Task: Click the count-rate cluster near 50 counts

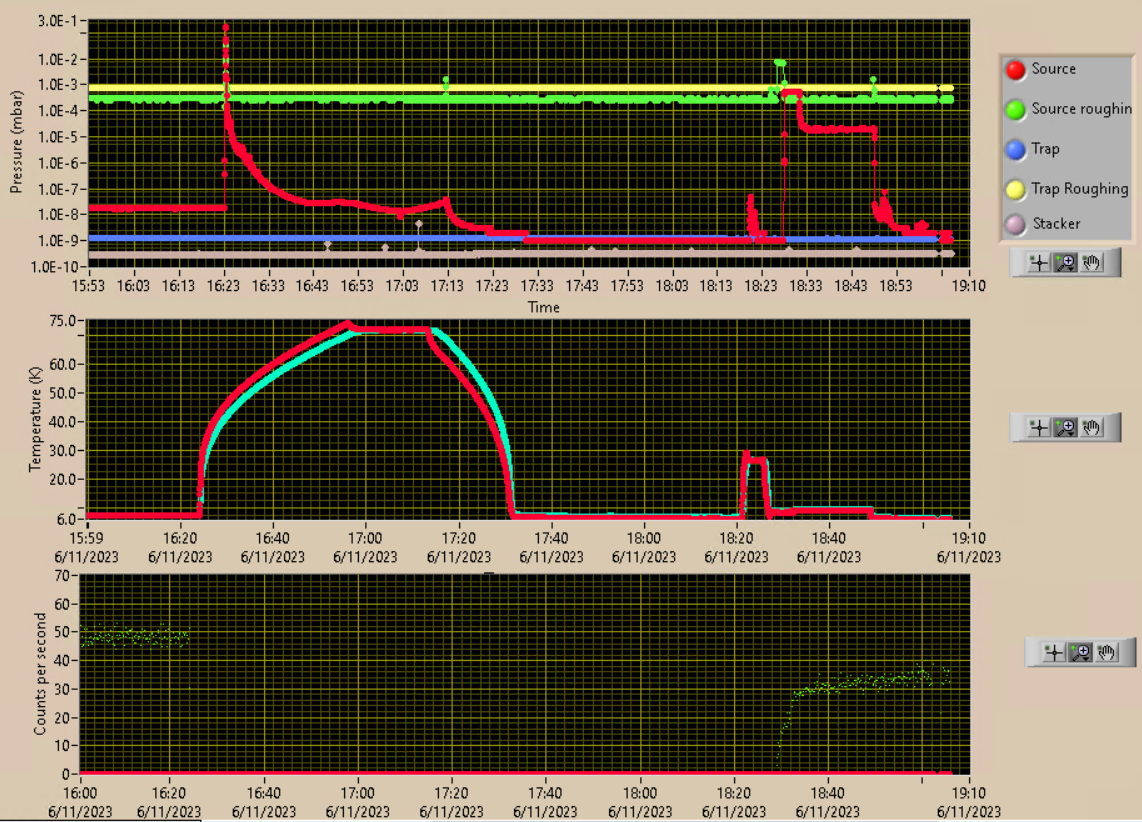Action: click(135, 637)
